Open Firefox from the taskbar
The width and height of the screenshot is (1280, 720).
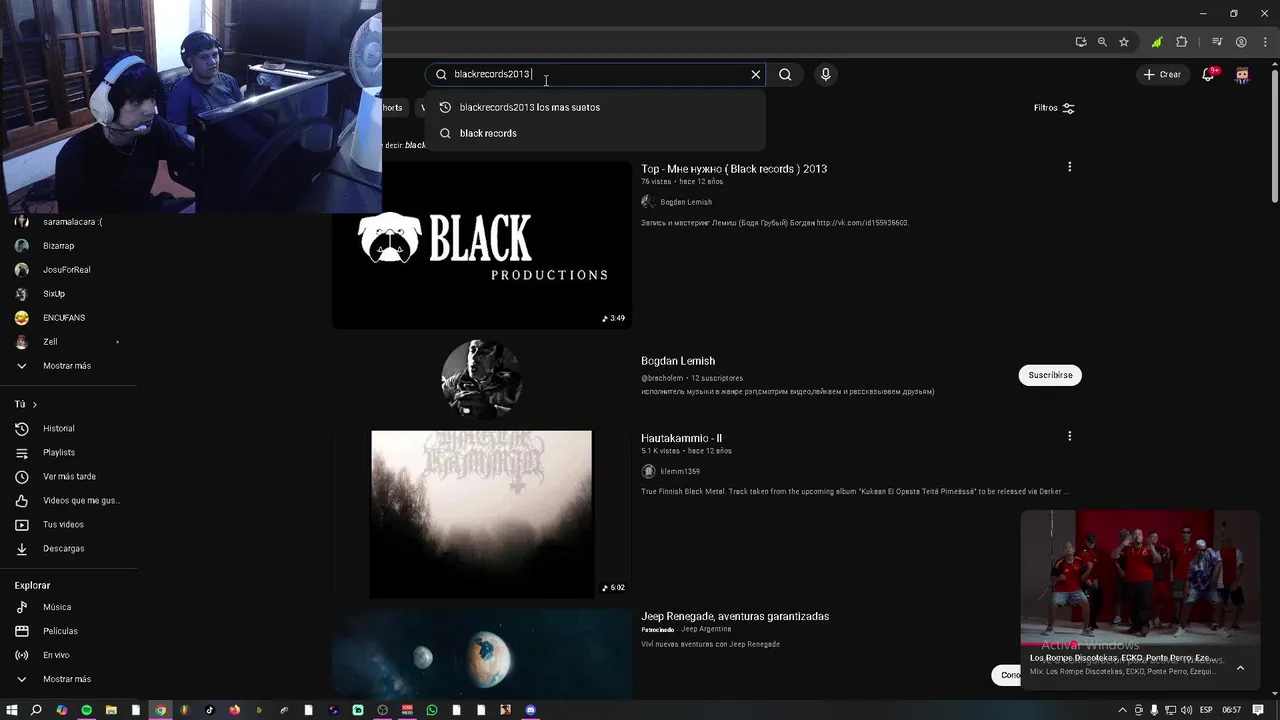[235, 710]
